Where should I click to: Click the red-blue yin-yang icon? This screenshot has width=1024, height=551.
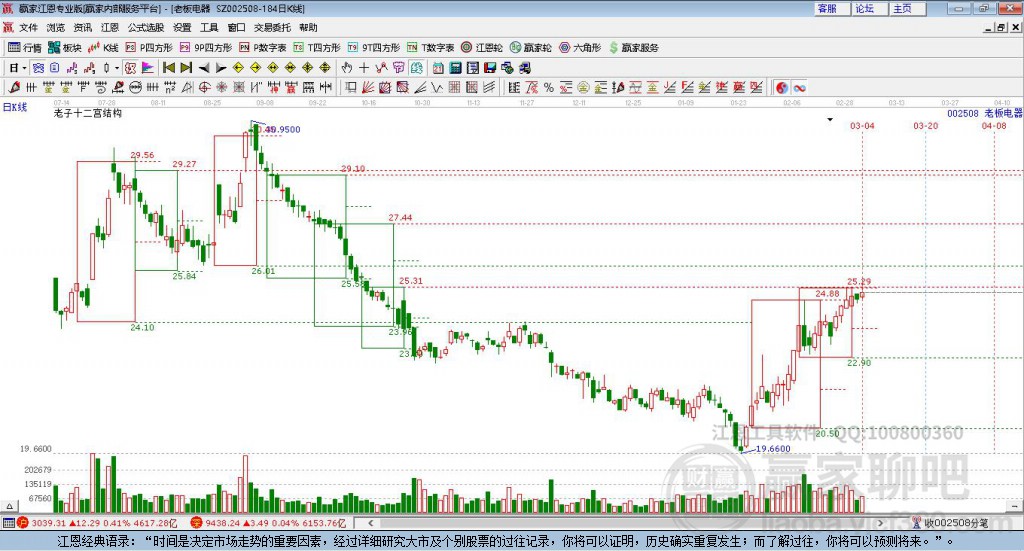[782, 87]
